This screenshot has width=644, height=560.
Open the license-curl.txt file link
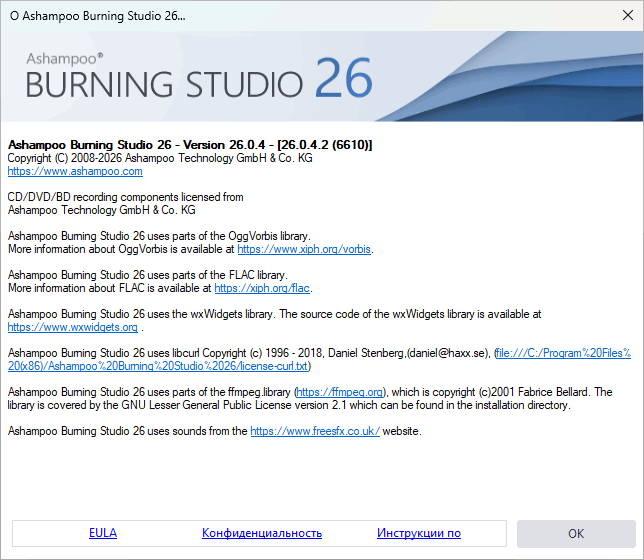click(x=319, y=360)
